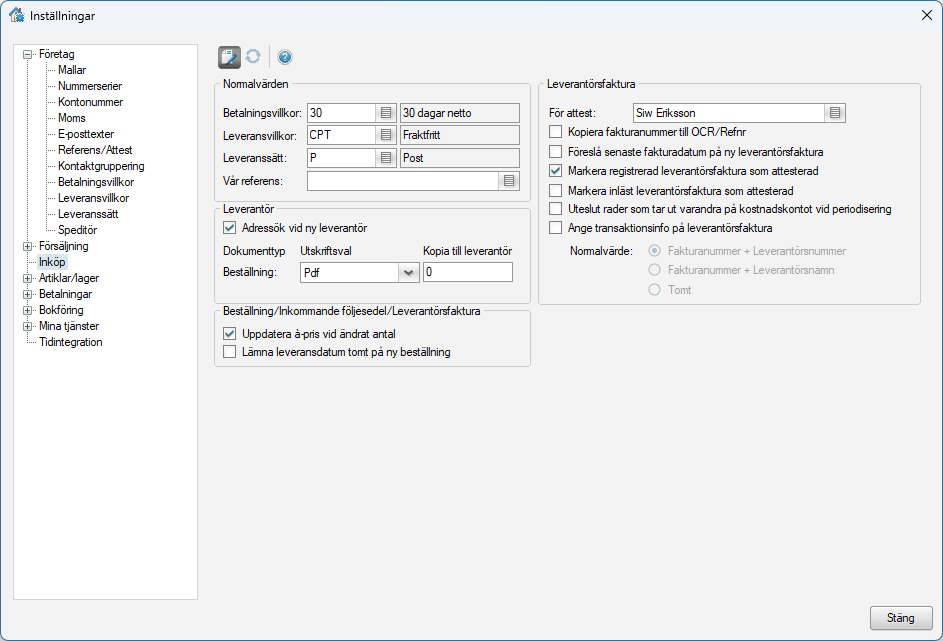
Task: Collapse the Företag tree node
Action: pyautogui.click(x=27, y=54)
